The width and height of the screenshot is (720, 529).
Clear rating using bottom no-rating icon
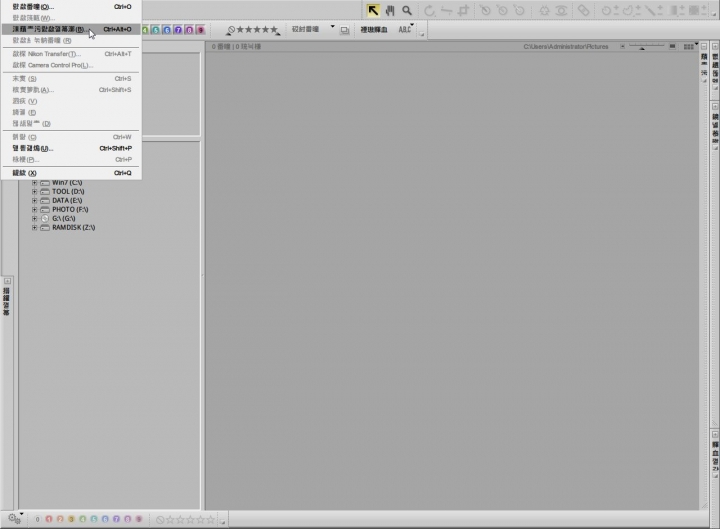(x=160, y=520)
